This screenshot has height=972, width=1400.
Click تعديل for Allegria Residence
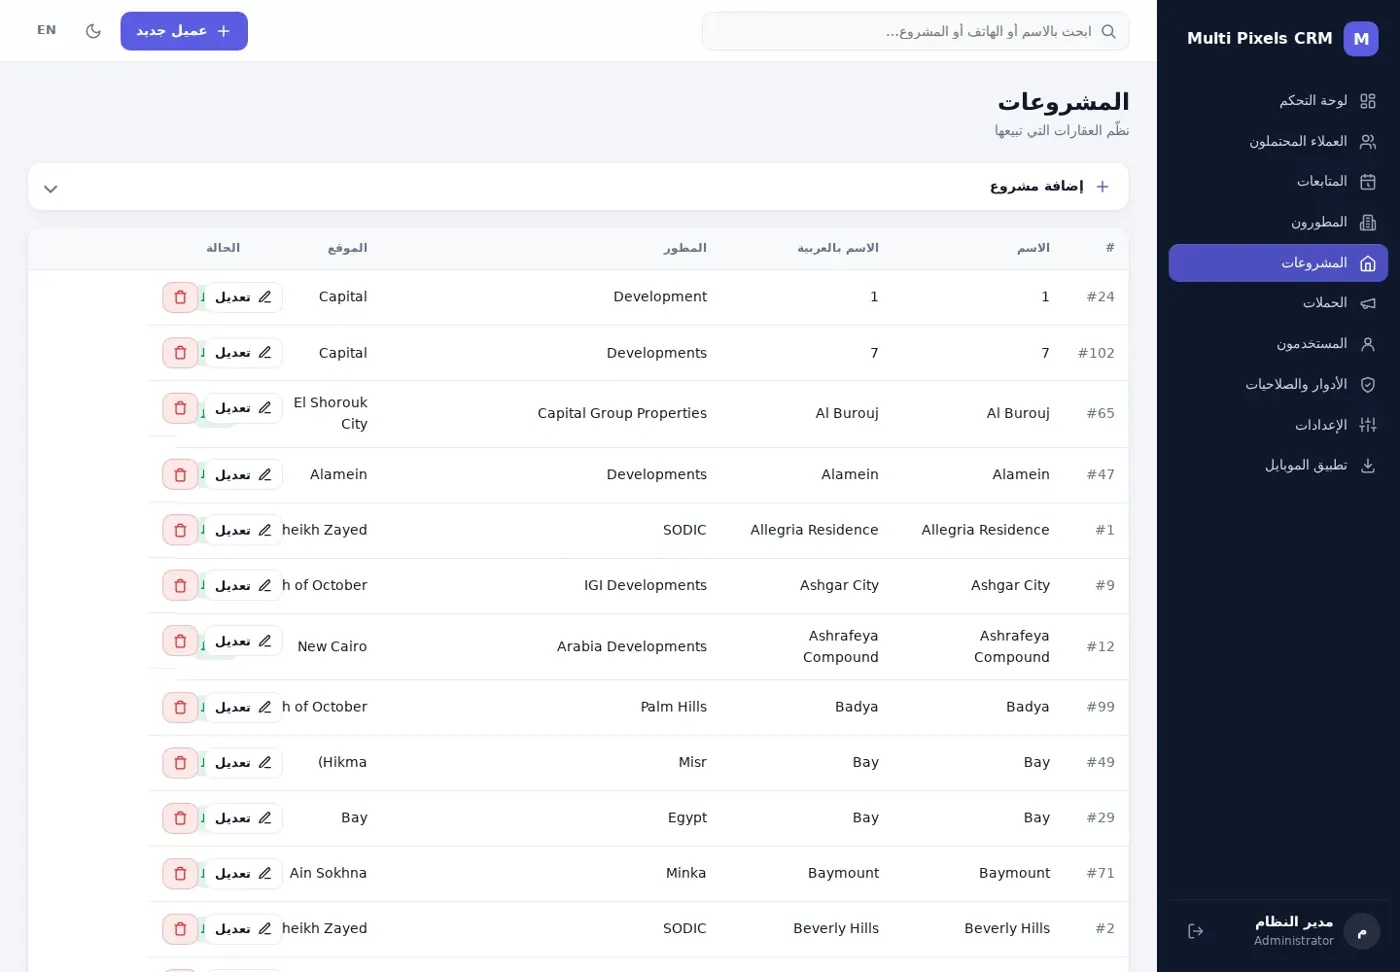click(243, 530)
